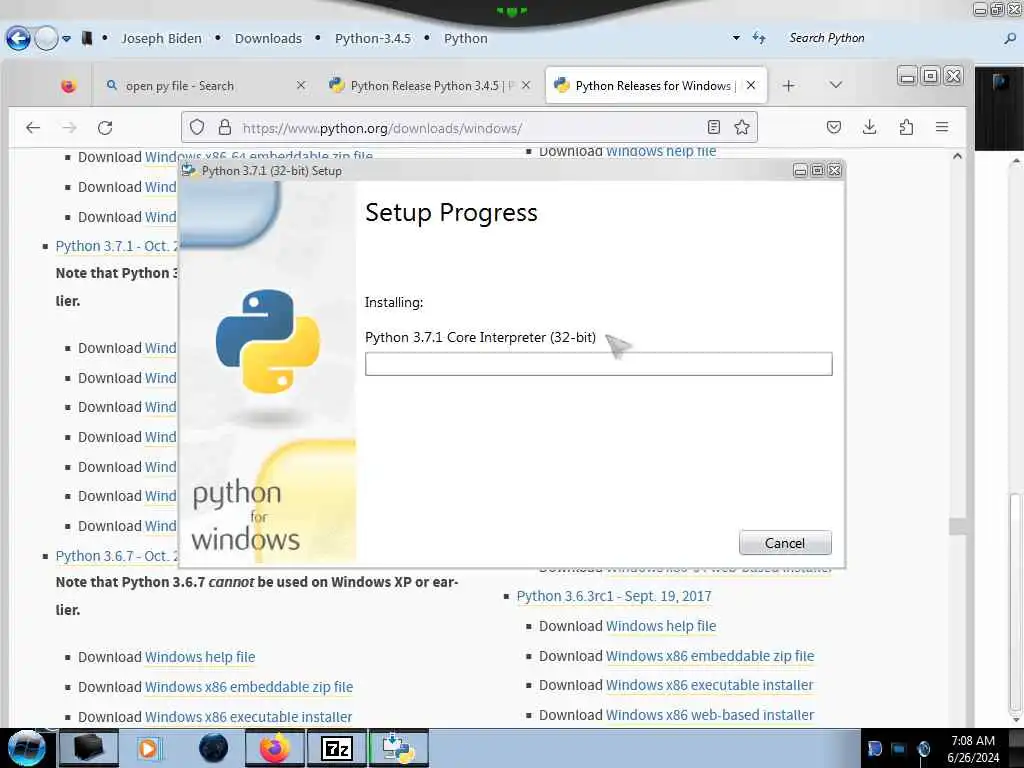This screenshot has width=1024, height=768.
Task: Expand the list all tabs dropdown
Action: click(x=836, y=86)
